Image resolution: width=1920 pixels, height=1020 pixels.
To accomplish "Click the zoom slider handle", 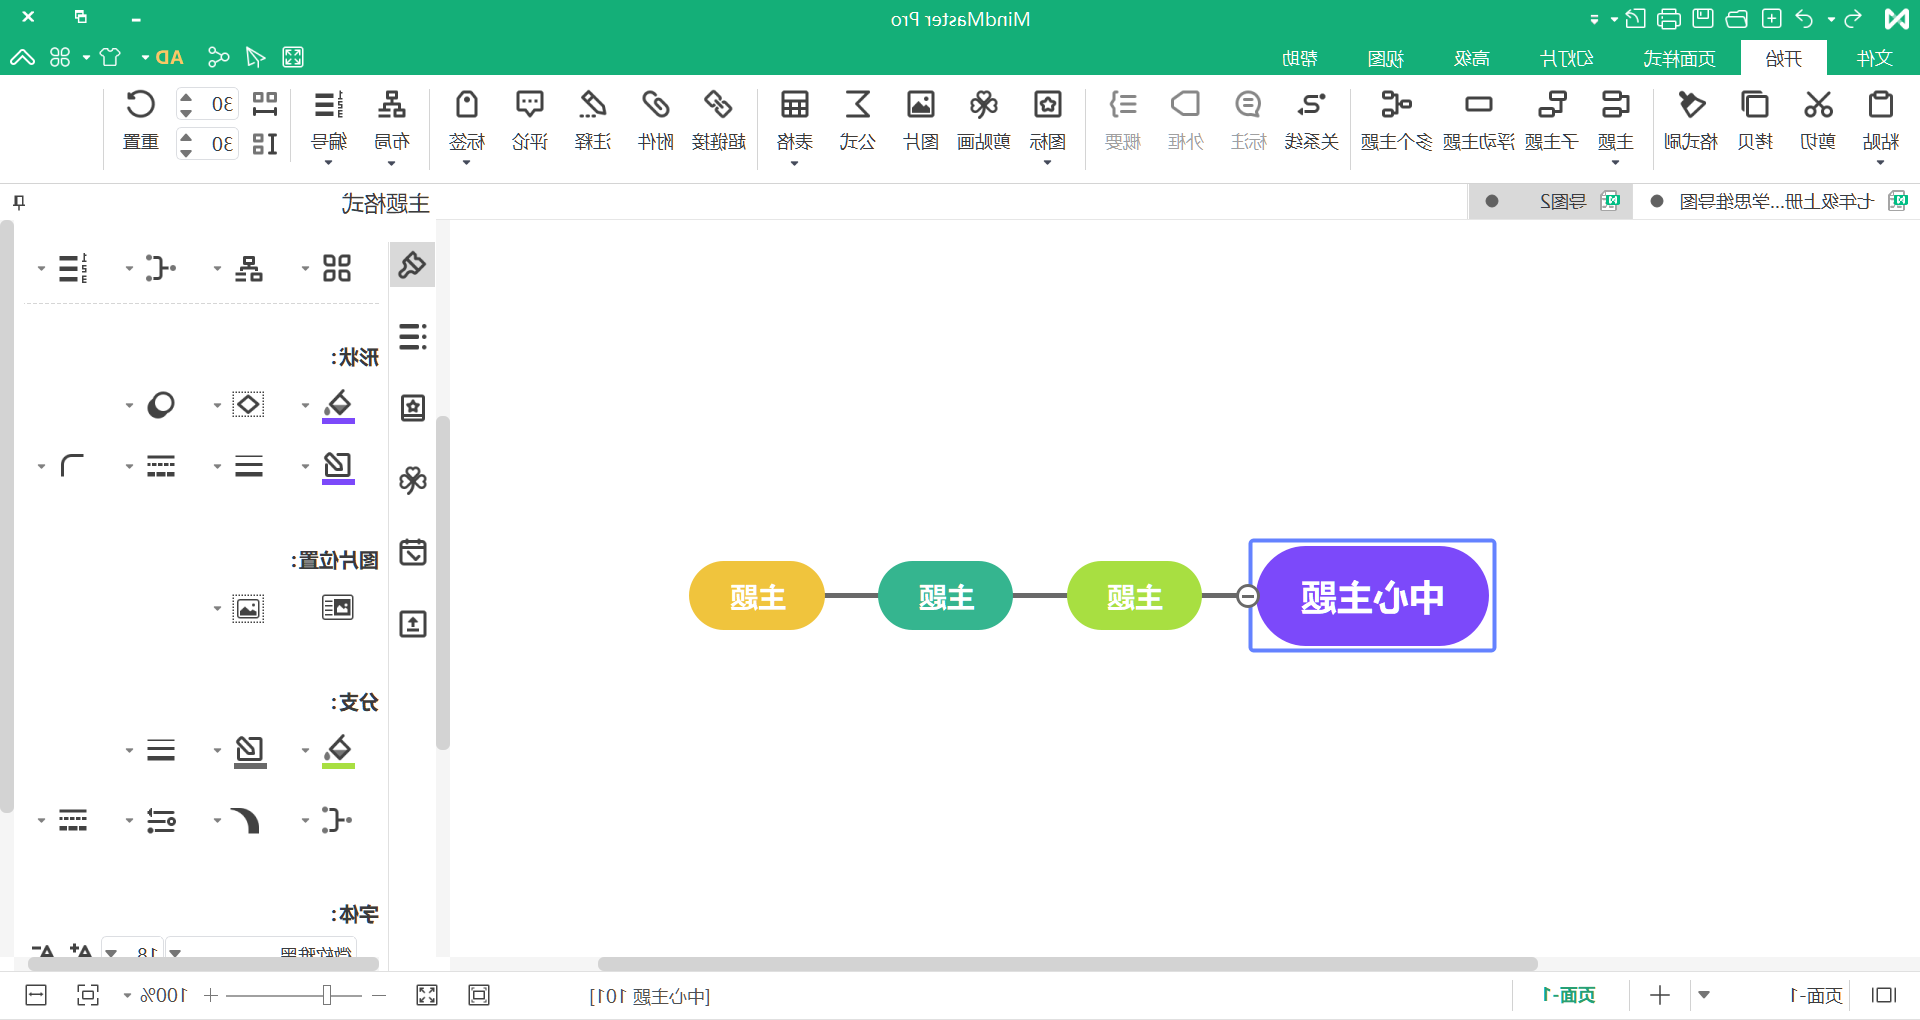I will click(x=327, y=995).
